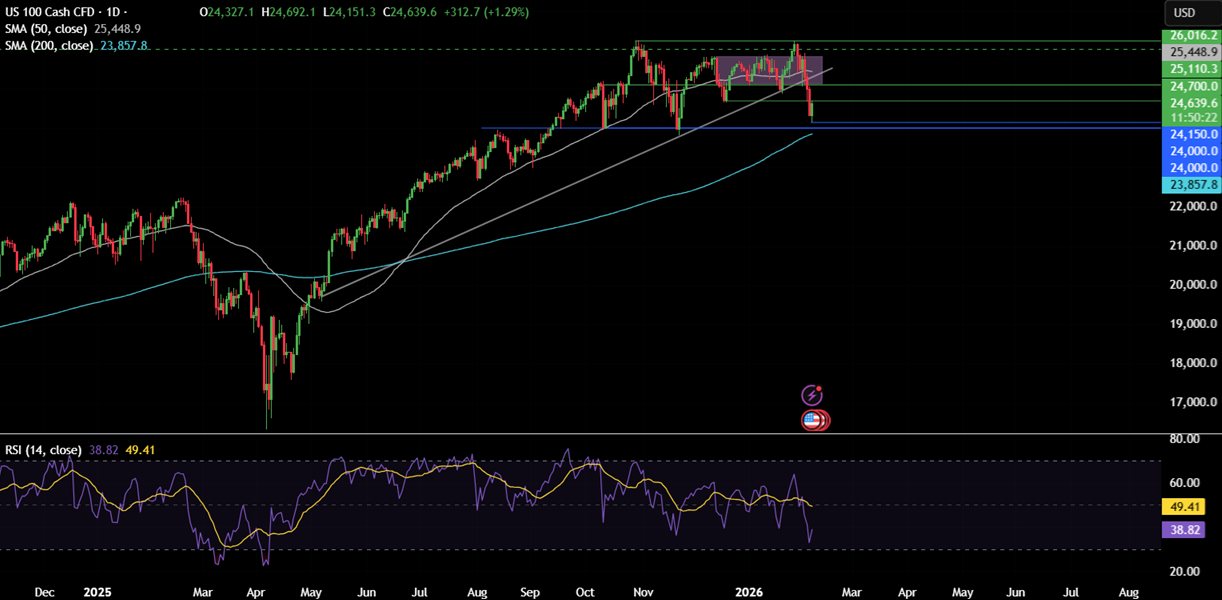Screen dimensions: 1222x600
Task: Open the US flag earnings event marker
Action: point(813,420)
